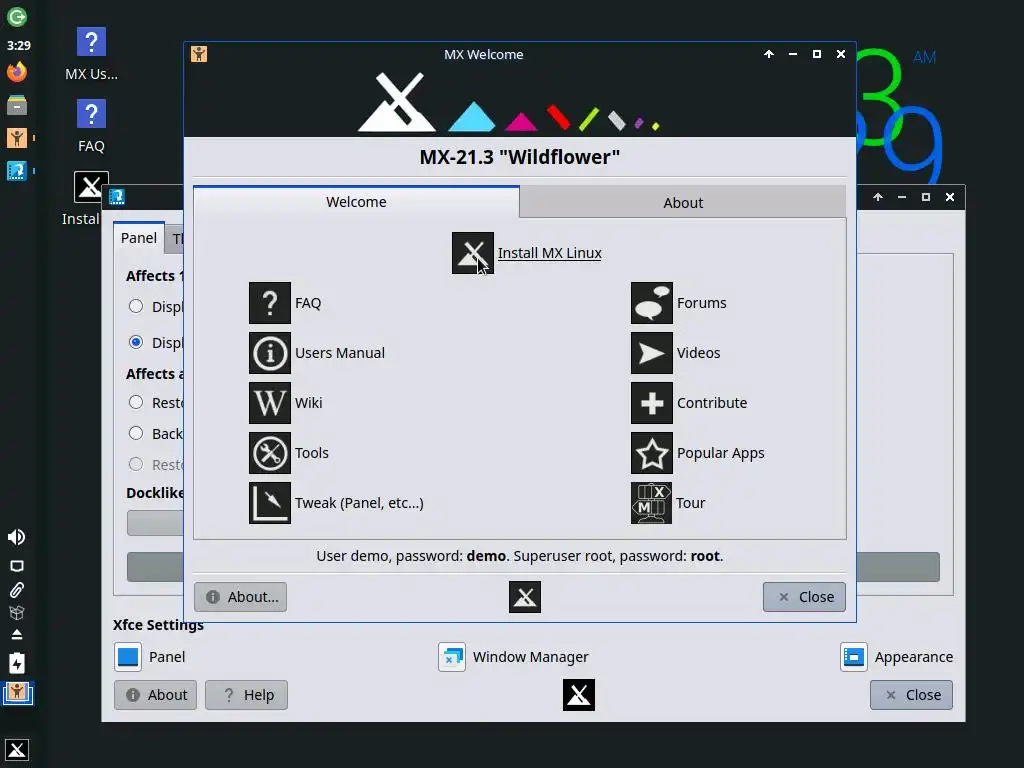Select the Panel tab in MX Tweak window
The height and width of the screenshot is (768, 1024).
tap(138, 238)
